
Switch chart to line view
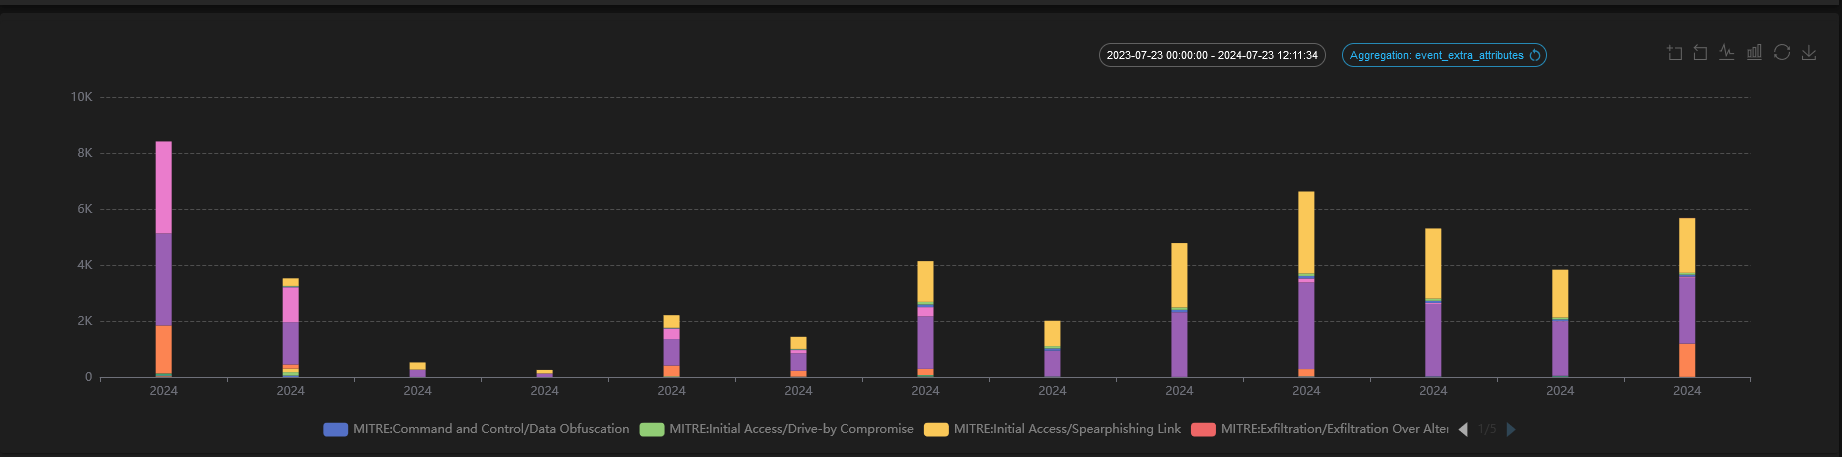pyautogui.click(x=1727, y=53)
